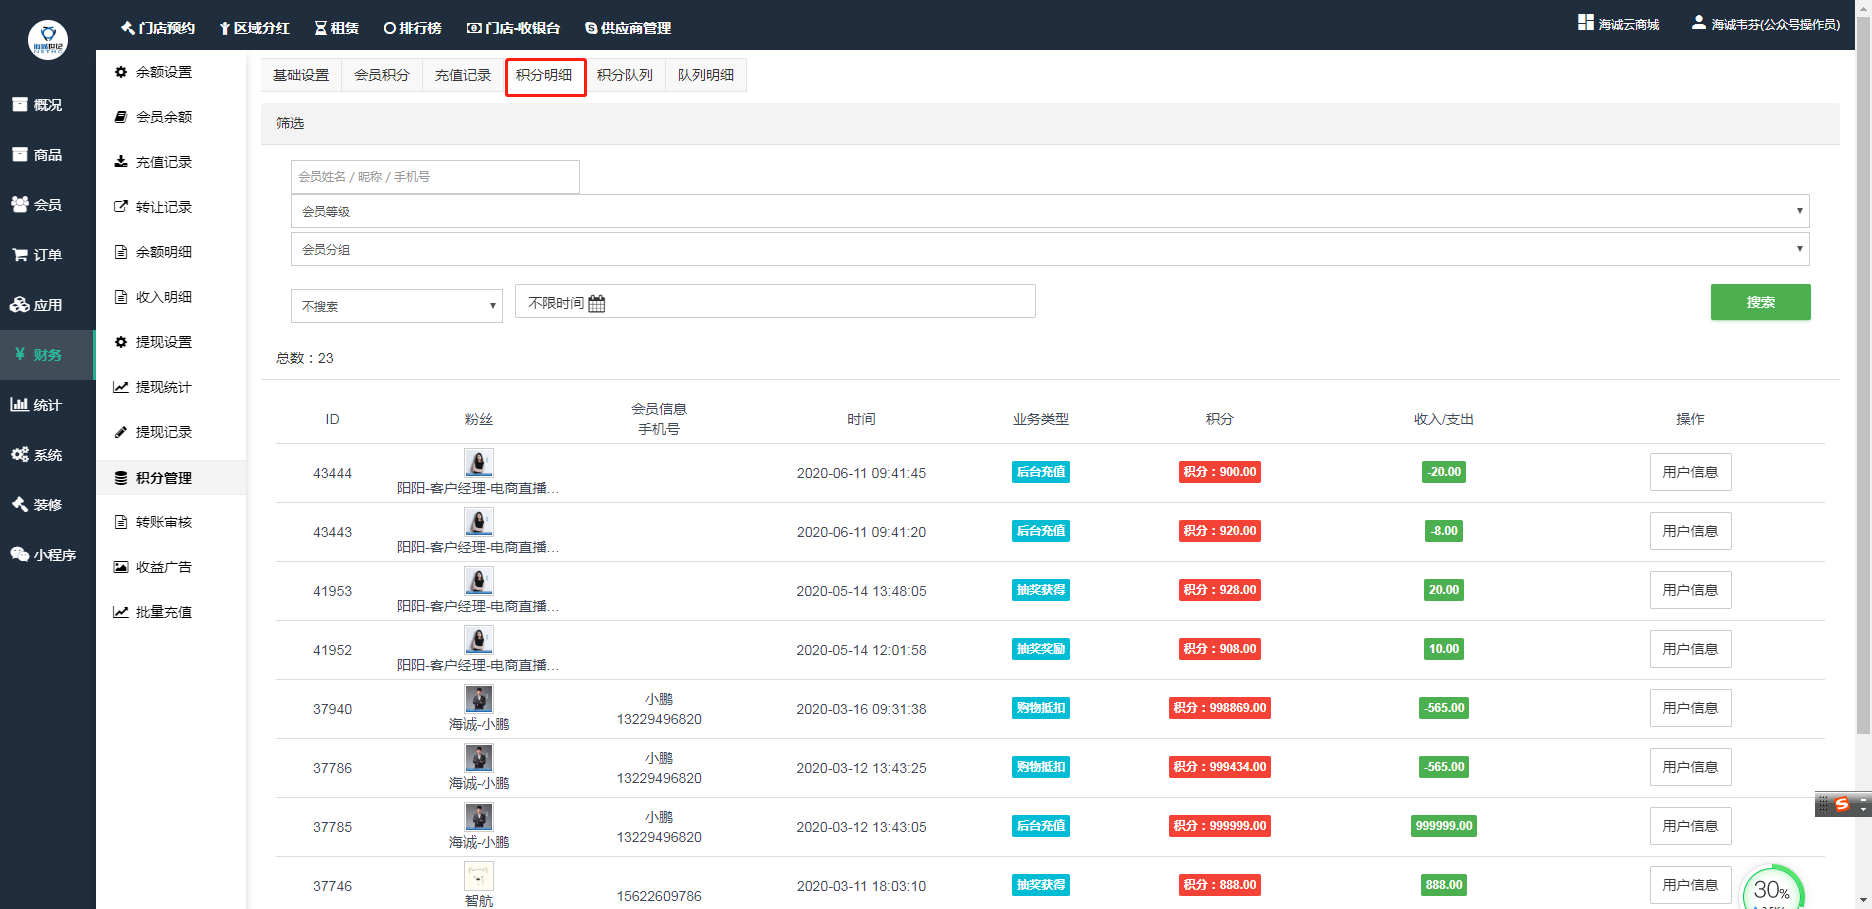The width and height of the screenshot is (1872, 909).
Task: Click the site logo in top-left corner
Action: (47, 40)
